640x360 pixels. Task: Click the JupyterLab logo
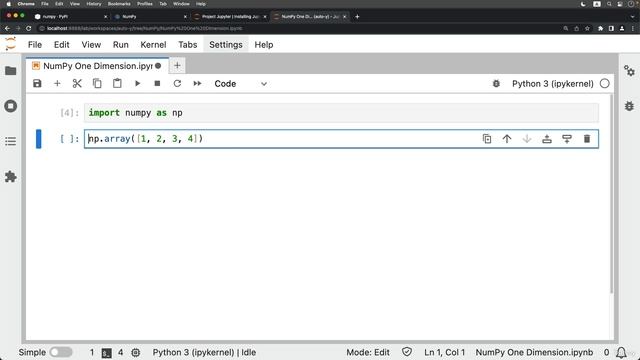(11, 44)
